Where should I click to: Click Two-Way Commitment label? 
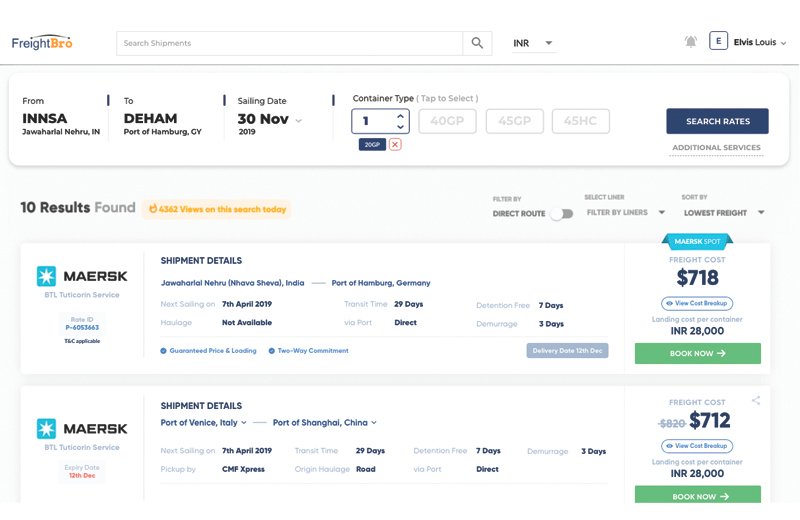pos(309,351)
